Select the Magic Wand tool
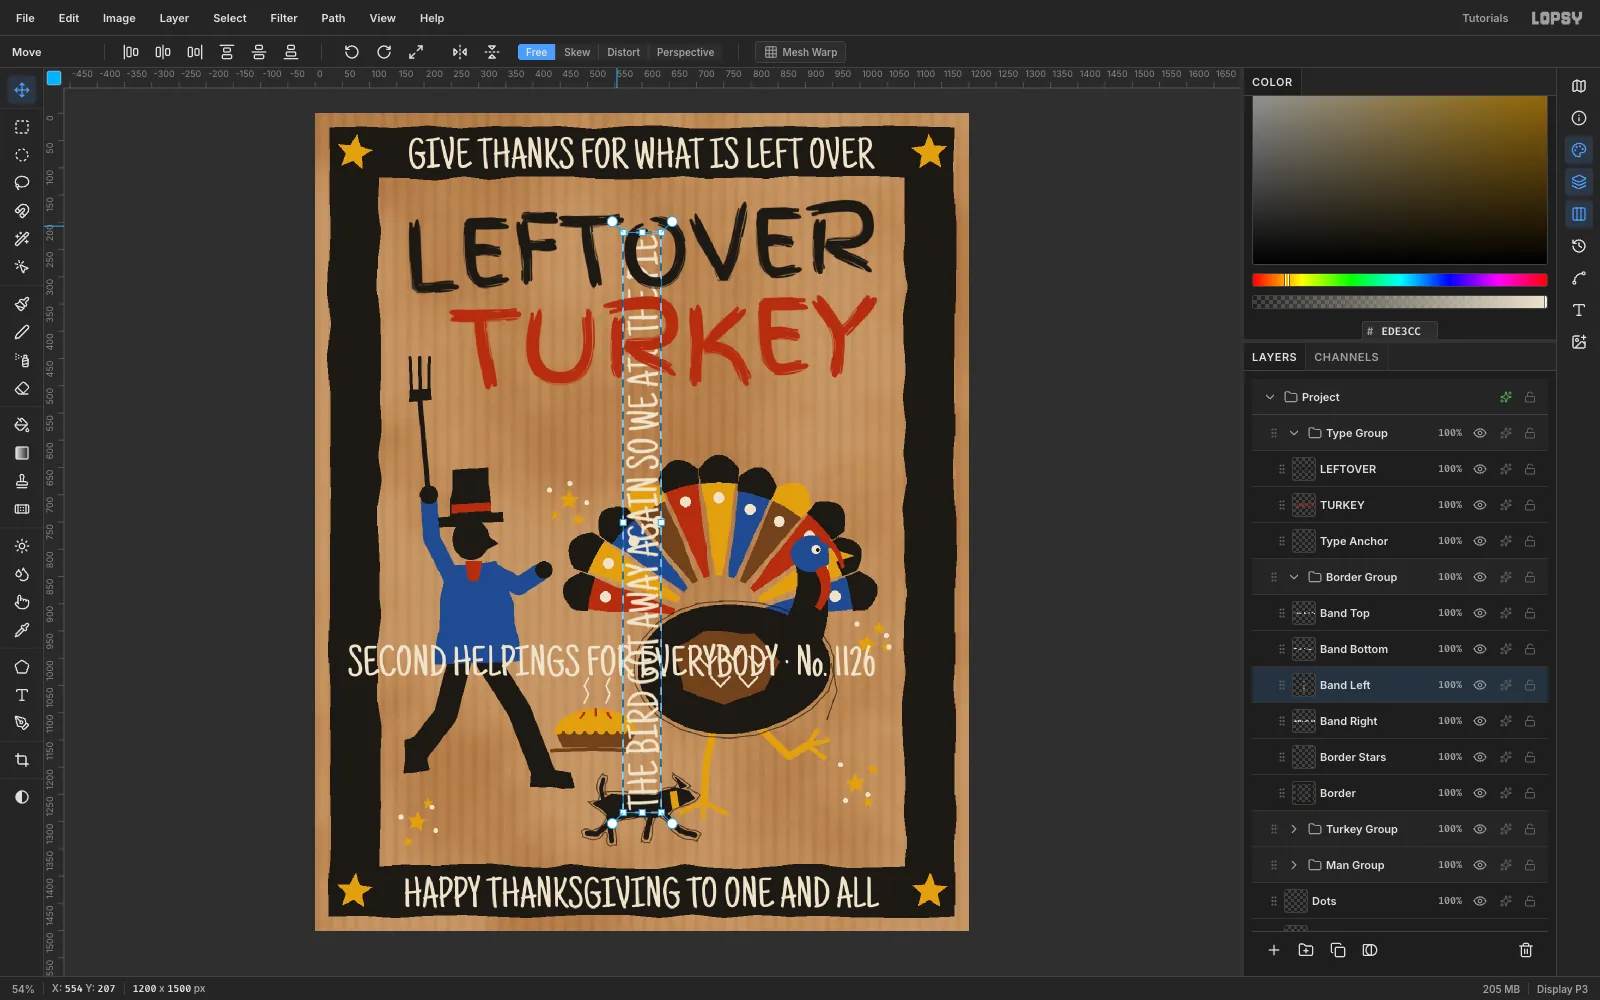This screenshot has height=1000, width=1600. [x=22, y=239]
